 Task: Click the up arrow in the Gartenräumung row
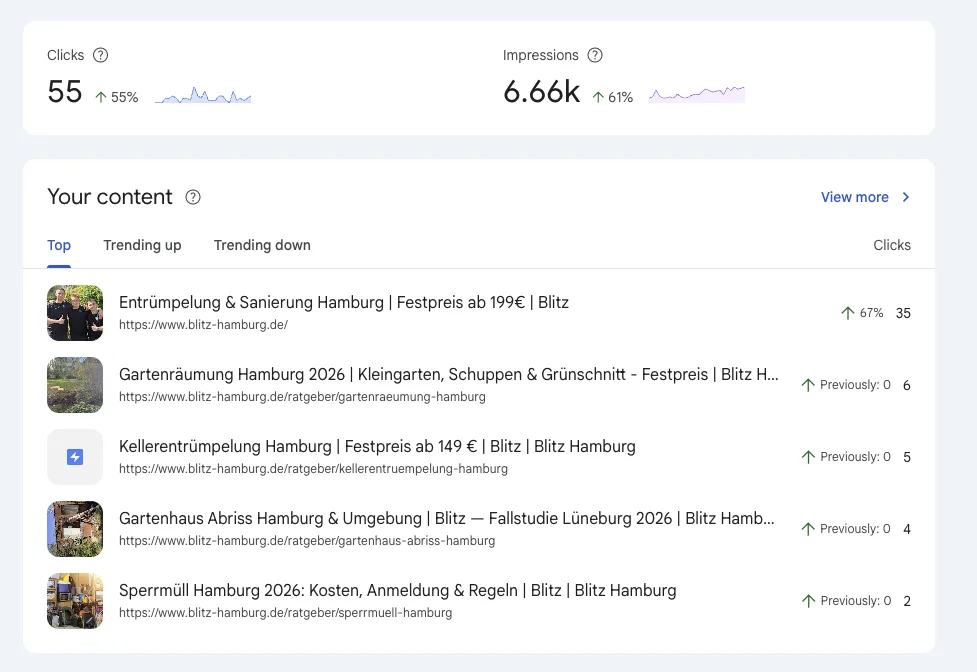tap(808, 385)
